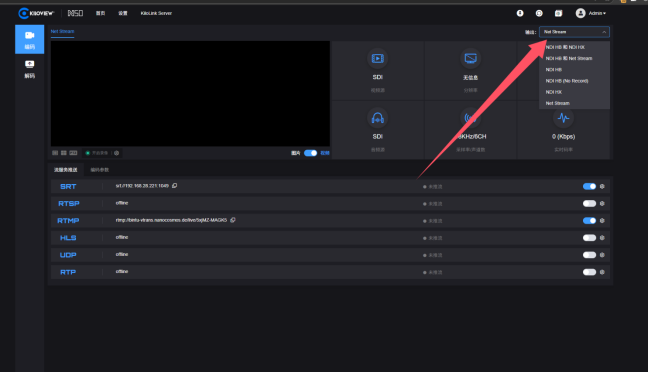The width and height of the screenshot is (648, 373).
Task: Open RTMP row settings gear
Action: (602, 221)
